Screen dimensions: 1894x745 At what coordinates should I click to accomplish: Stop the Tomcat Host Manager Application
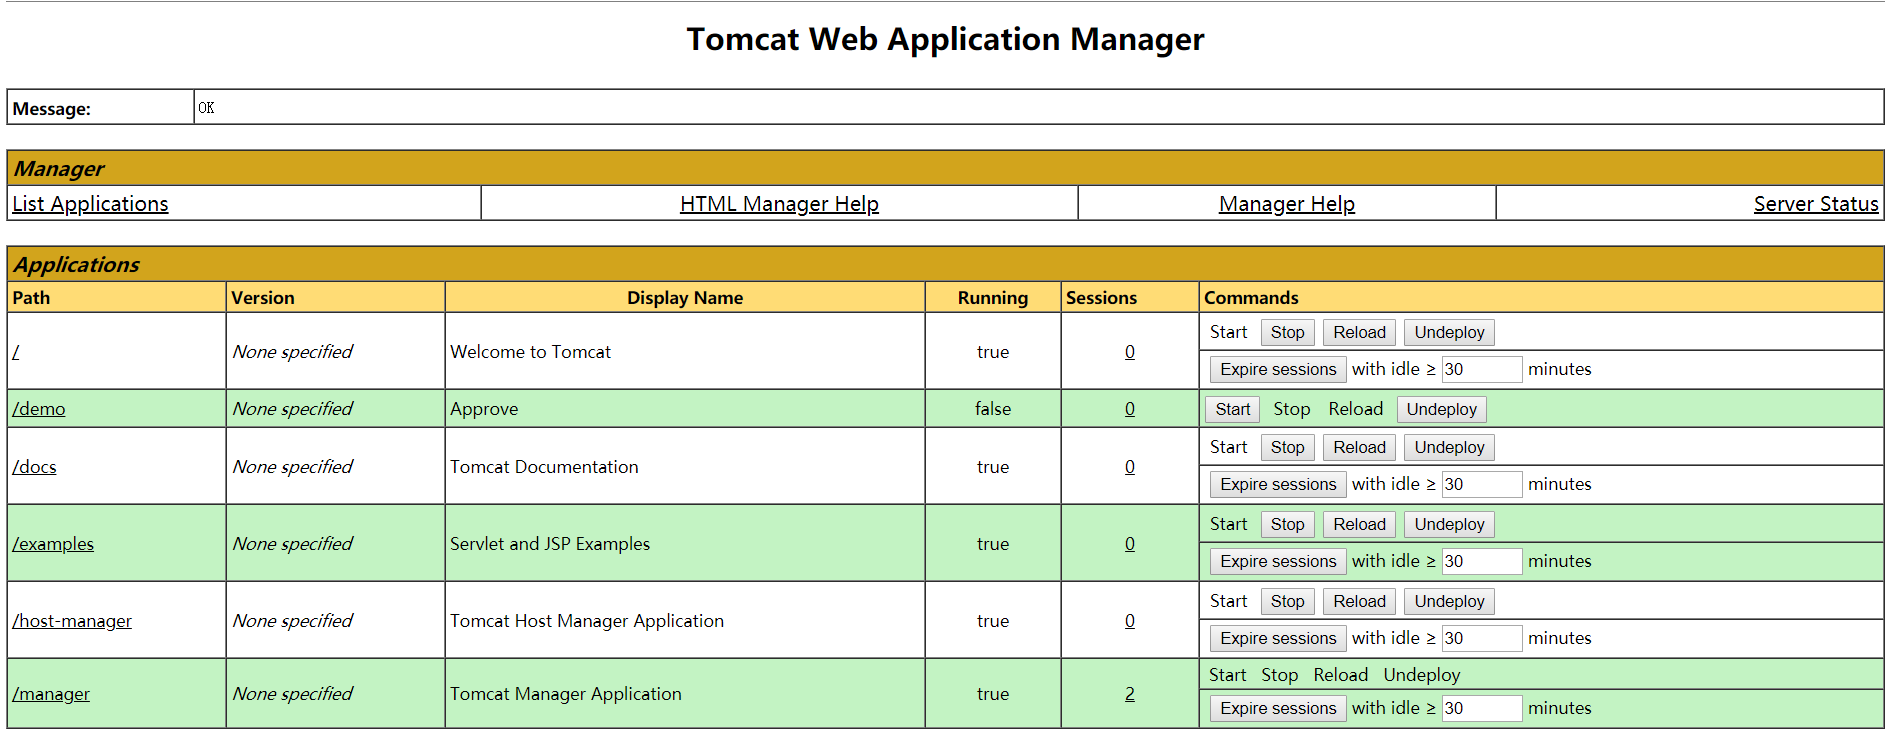coord(1287,602)
